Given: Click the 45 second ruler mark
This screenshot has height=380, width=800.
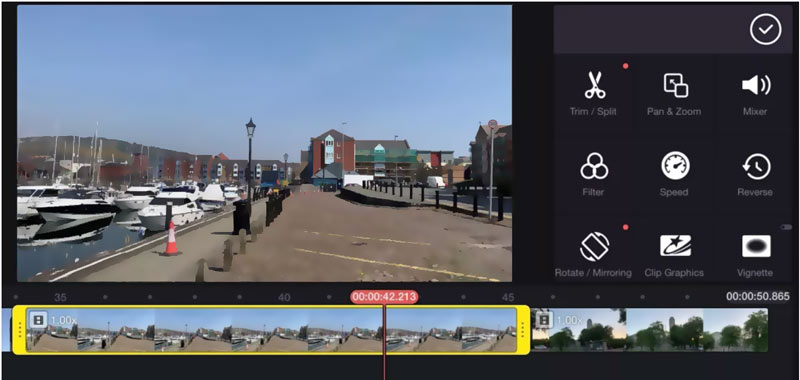Looking at the screenshot, I should (x=508, y=297).
